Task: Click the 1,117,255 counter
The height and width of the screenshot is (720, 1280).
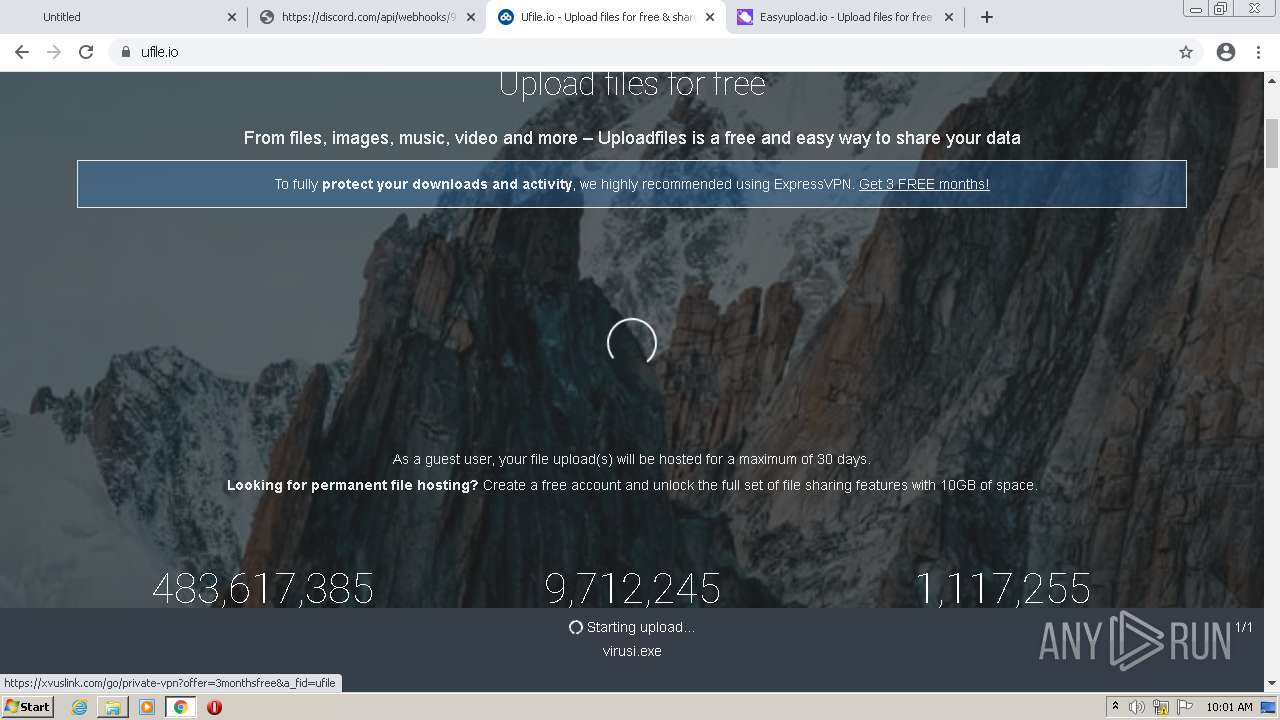Action: coord(1003,589)
